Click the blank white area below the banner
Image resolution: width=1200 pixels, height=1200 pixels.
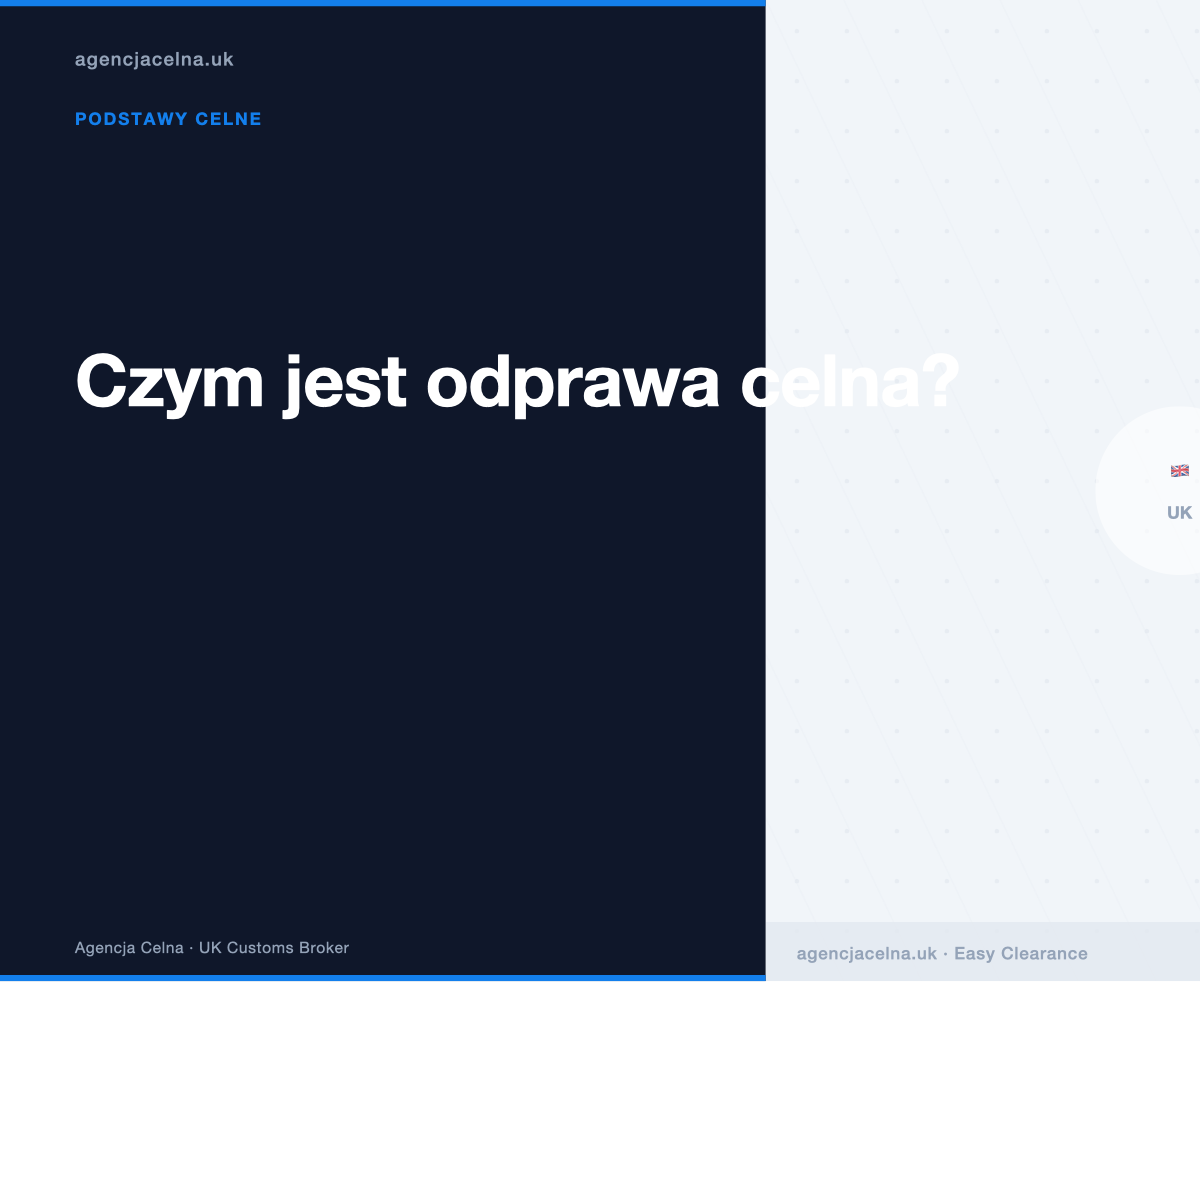click(600, 1090)
